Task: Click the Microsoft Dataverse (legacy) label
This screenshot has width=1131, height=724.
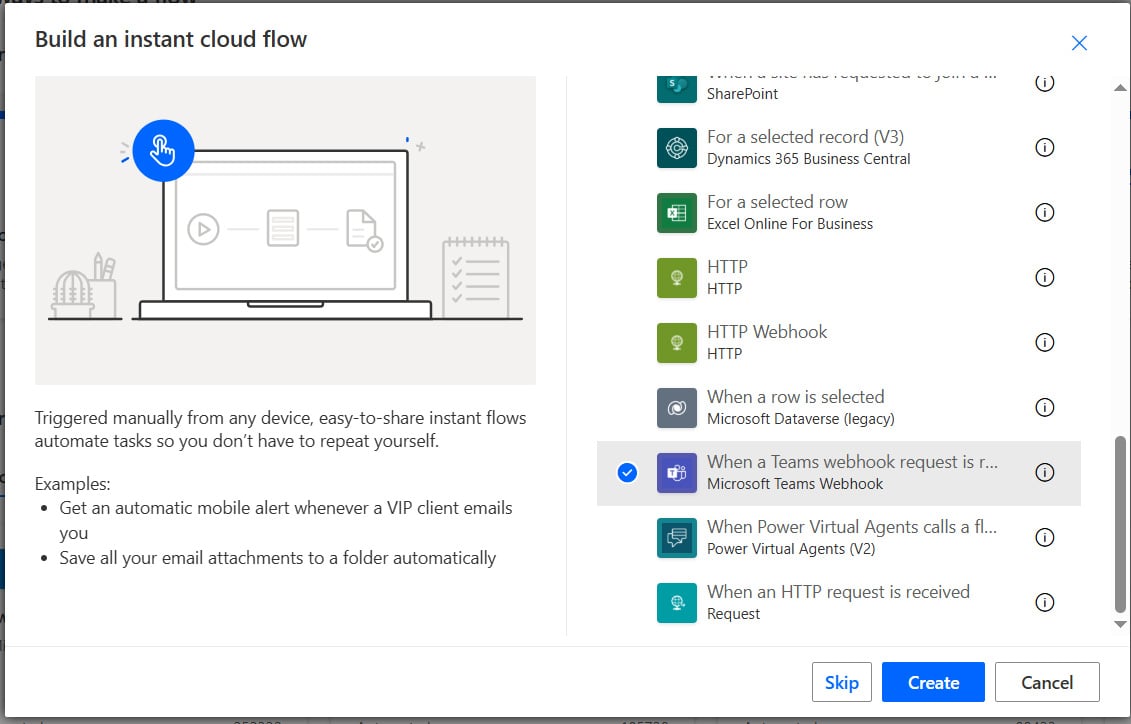Action: [x=801, y=419]
